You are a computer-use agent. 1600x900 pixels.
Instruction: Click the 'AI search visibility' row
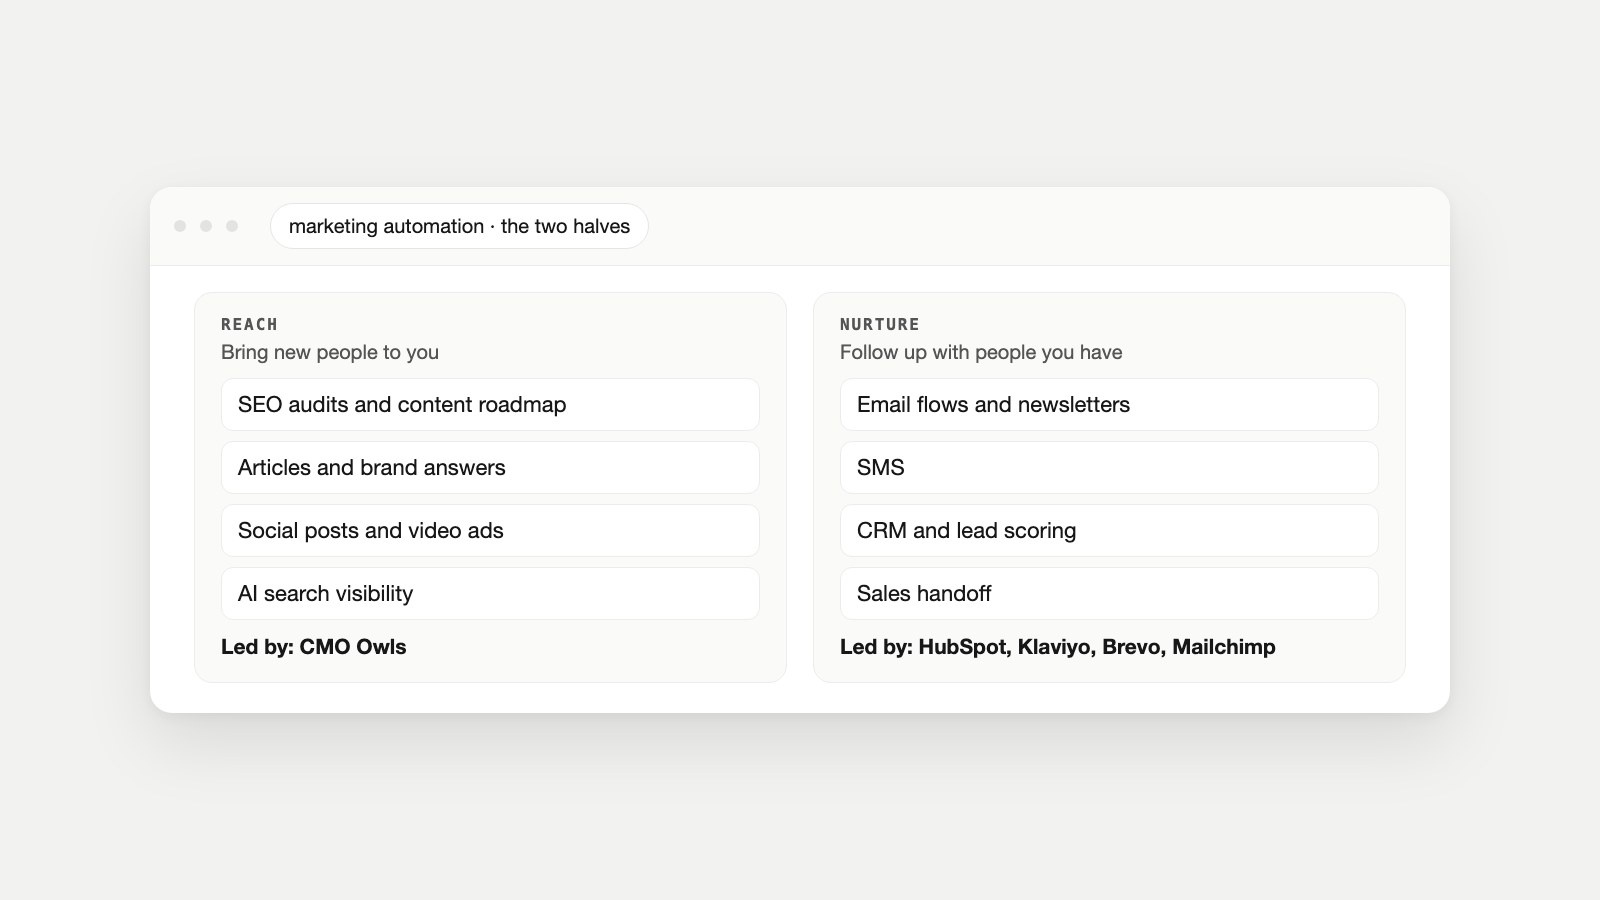click(x=490, y=593)
